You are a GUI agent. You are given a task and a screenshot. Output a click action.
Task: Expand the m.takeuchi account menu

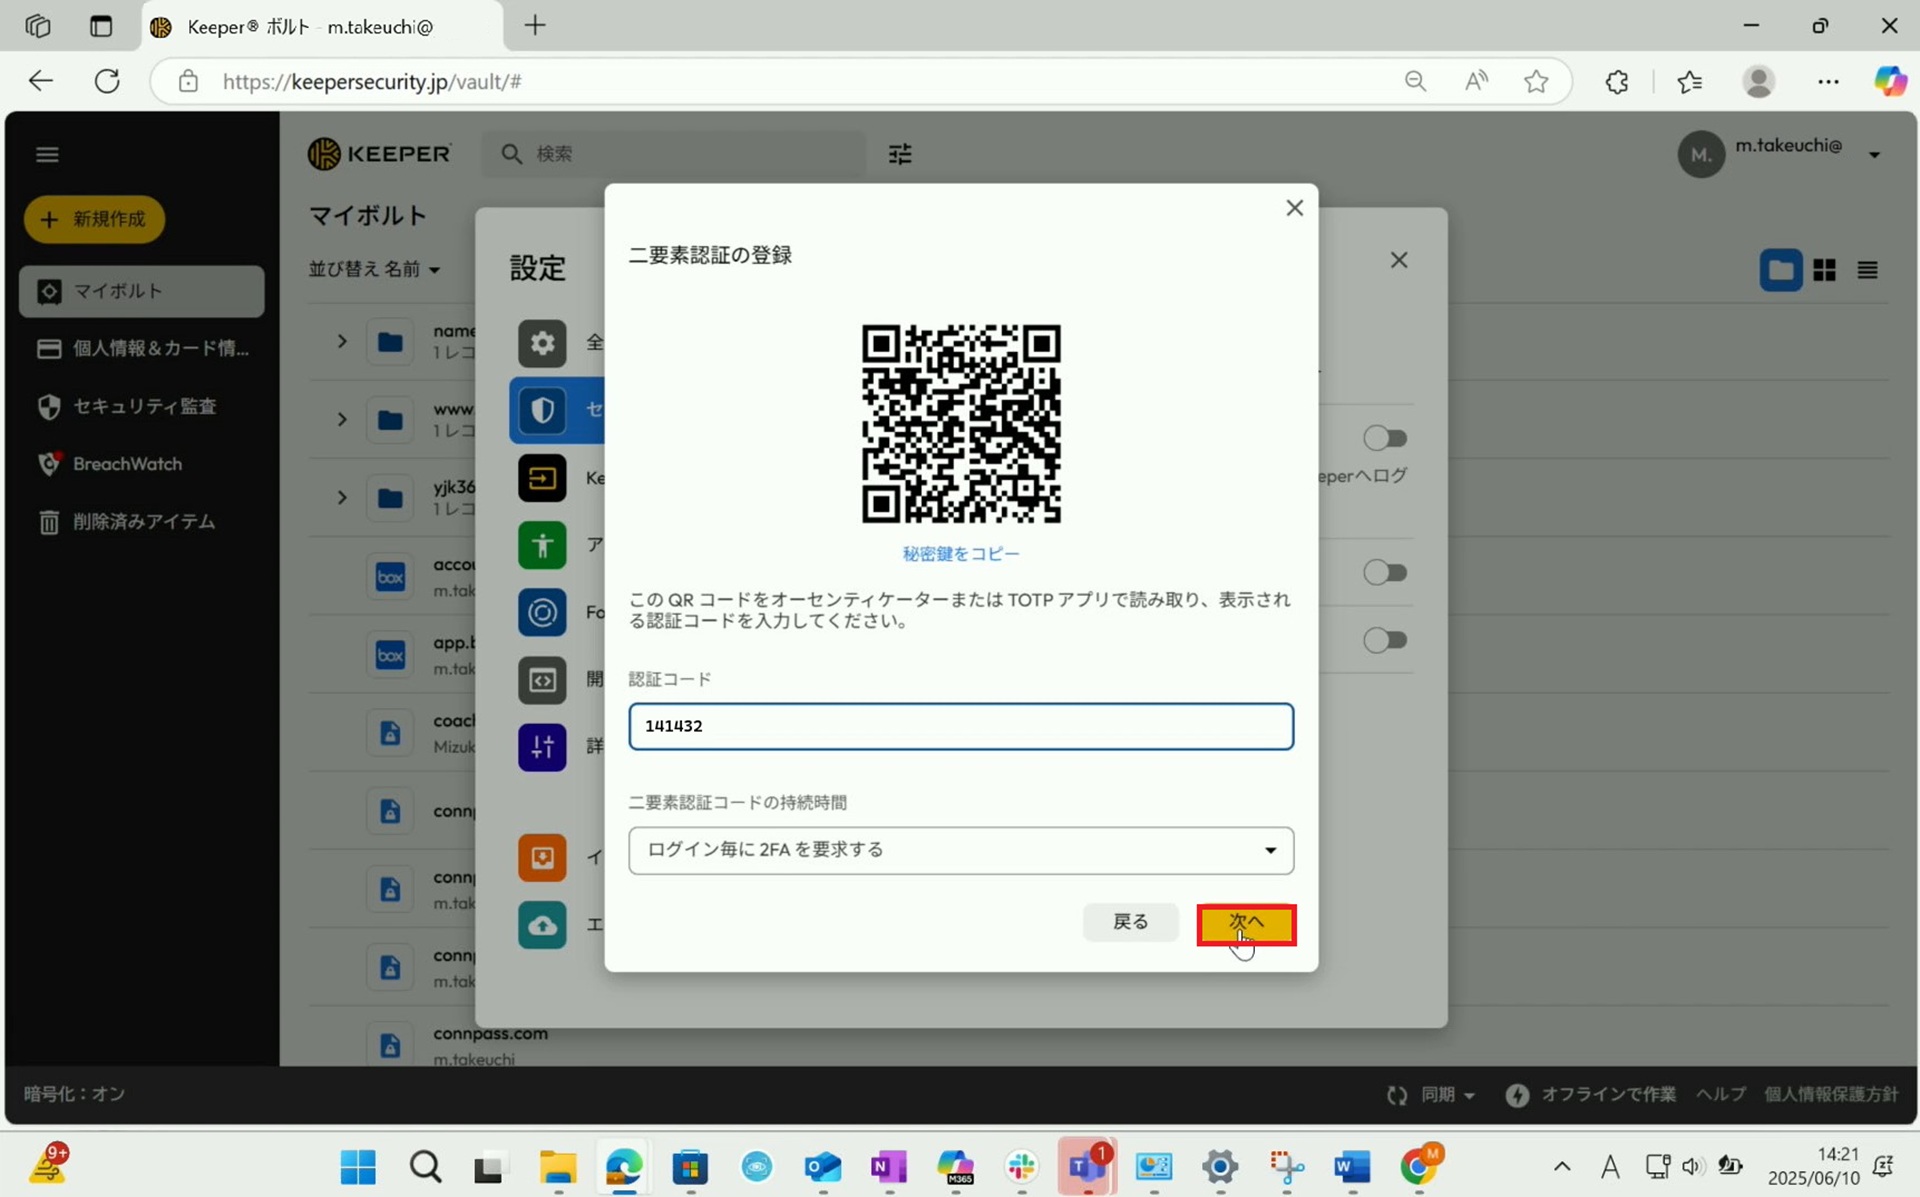[x=1874, y=155]
